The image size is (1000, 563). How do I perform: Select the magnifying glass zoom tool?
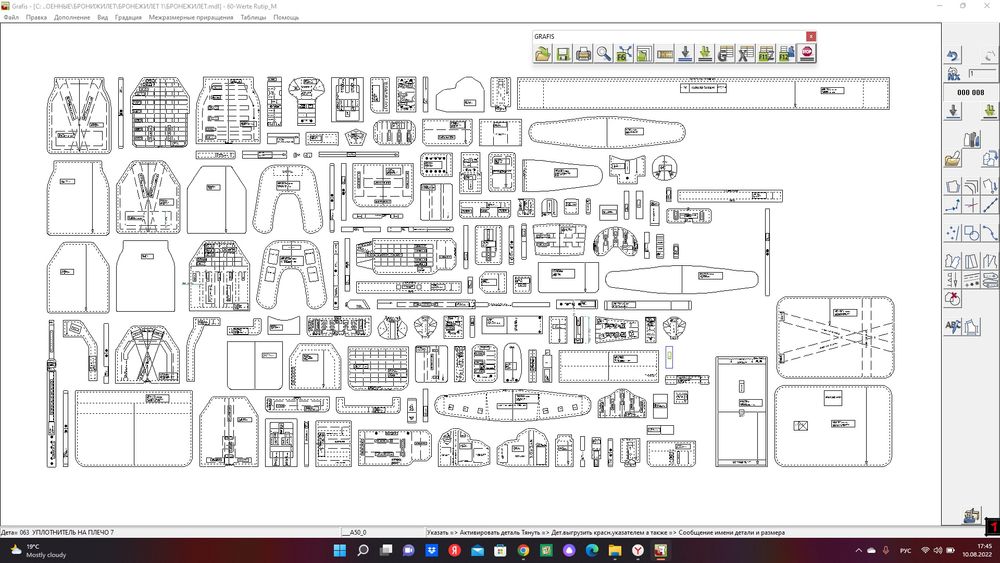[x=604, y=53]
